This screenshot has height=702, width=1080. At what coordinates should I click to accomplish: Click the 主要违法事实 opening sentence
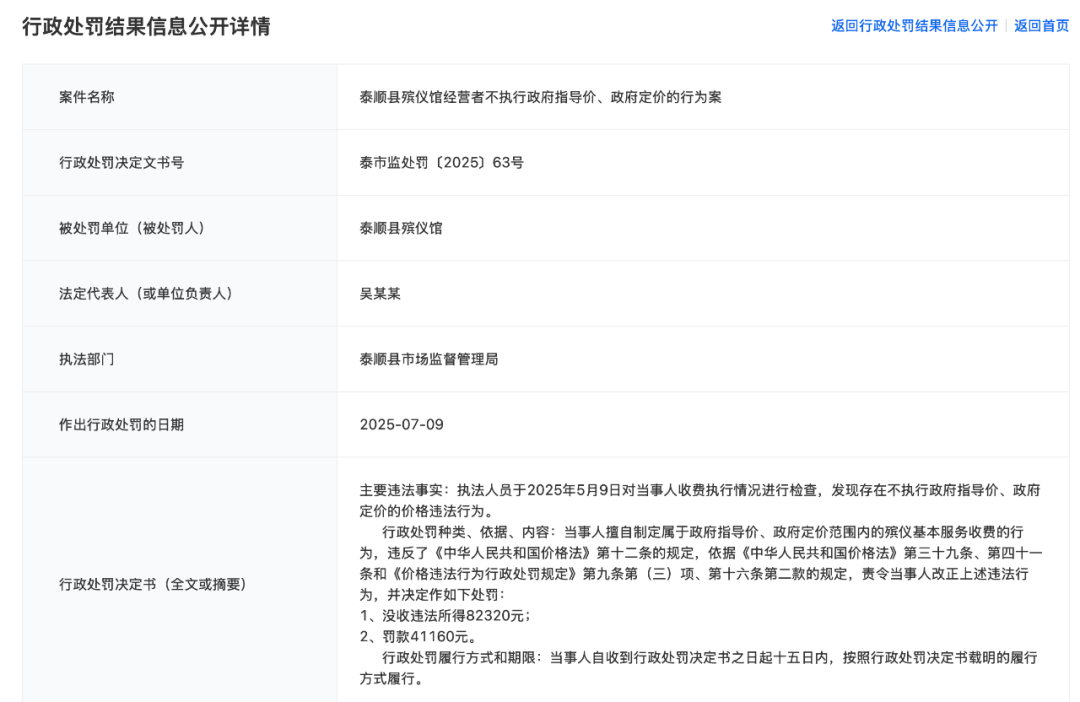click(x=700, y=491)
